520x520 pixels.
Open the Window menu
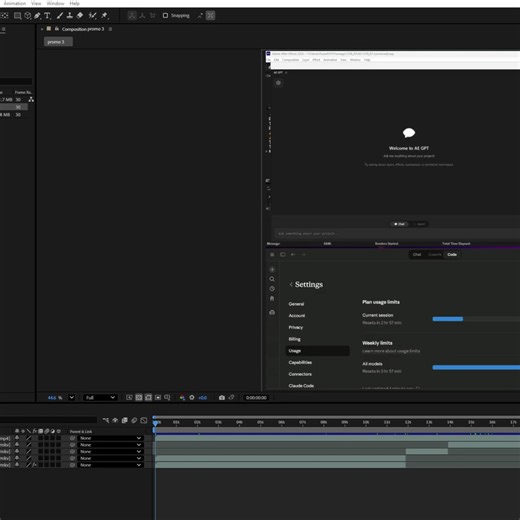click(x=55, y=3)
